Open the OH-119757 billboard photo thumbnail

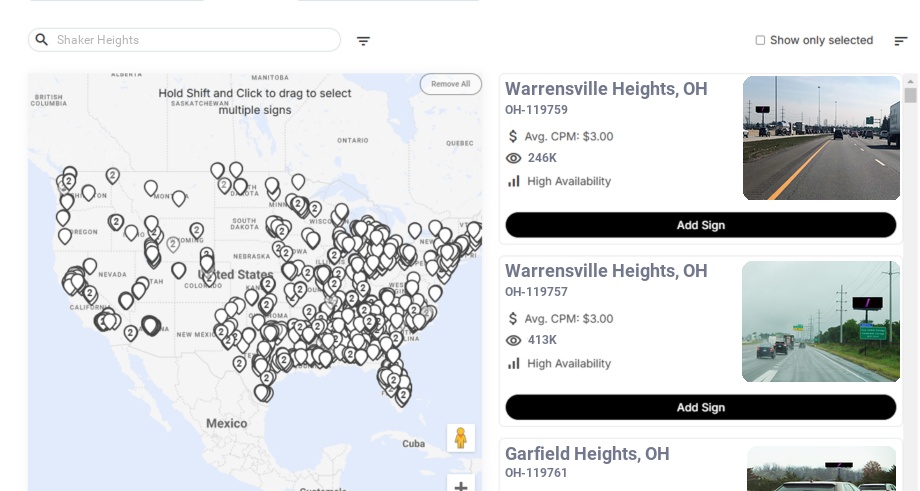(821, 321)
